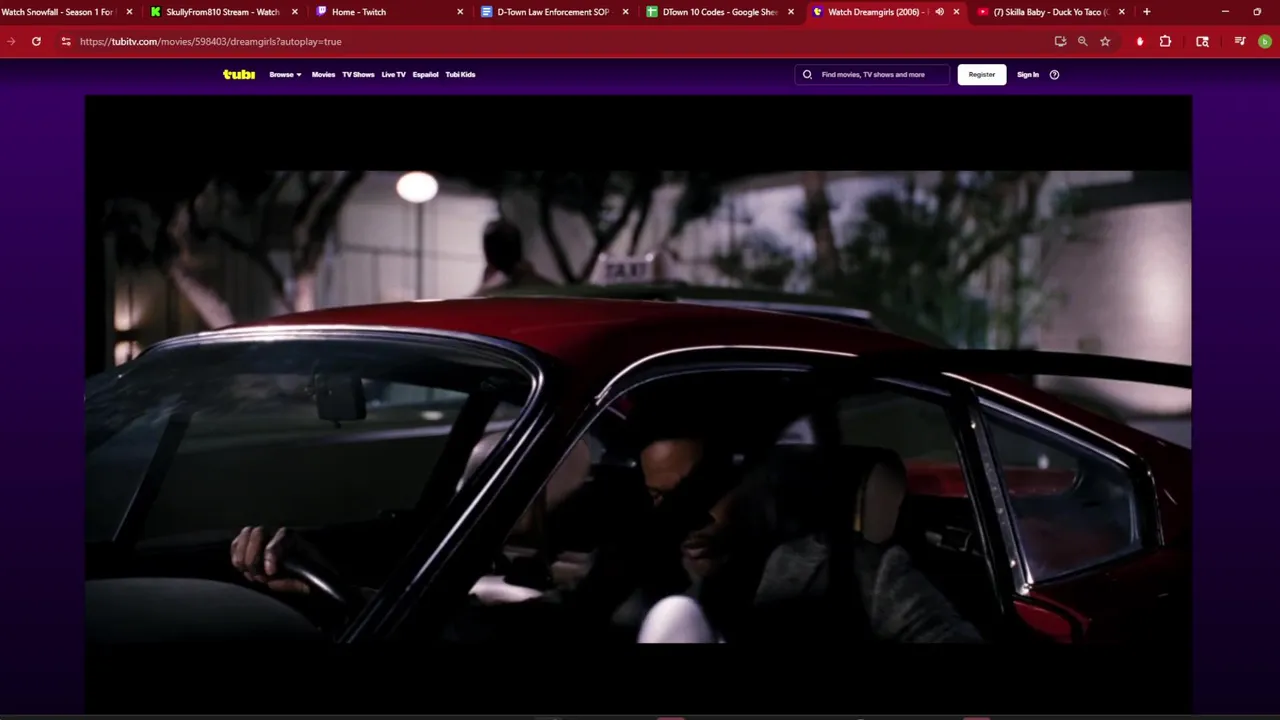
Task: Click the Dreamgirls video player
Action: (638, 405)
